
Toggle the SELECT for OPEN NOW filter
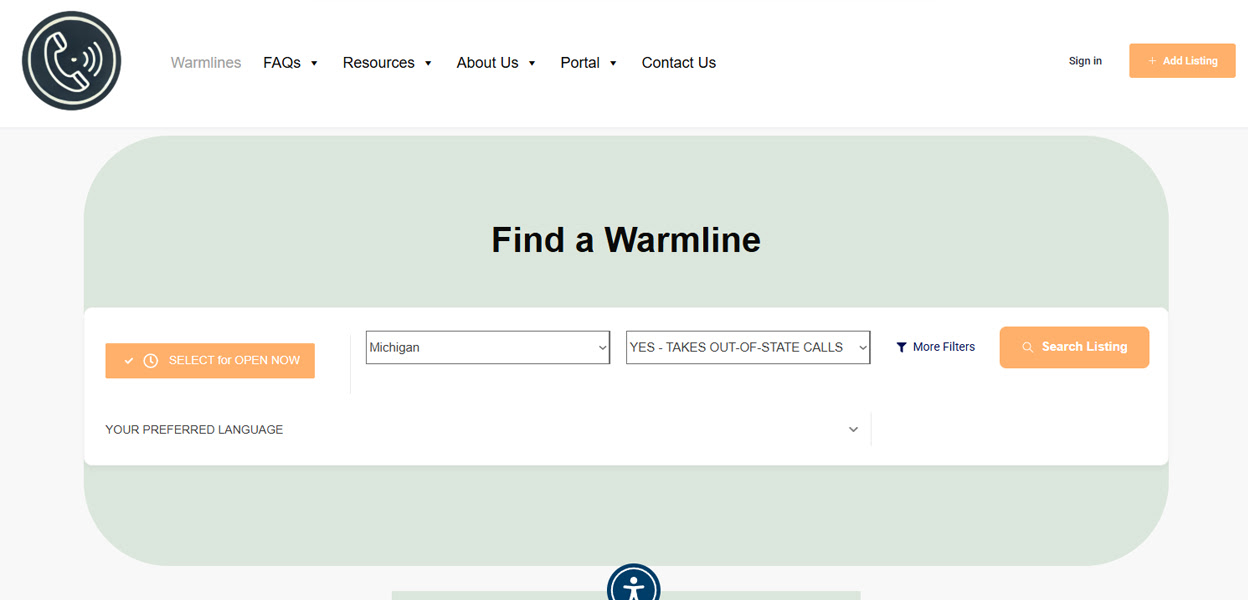(210, 360)
